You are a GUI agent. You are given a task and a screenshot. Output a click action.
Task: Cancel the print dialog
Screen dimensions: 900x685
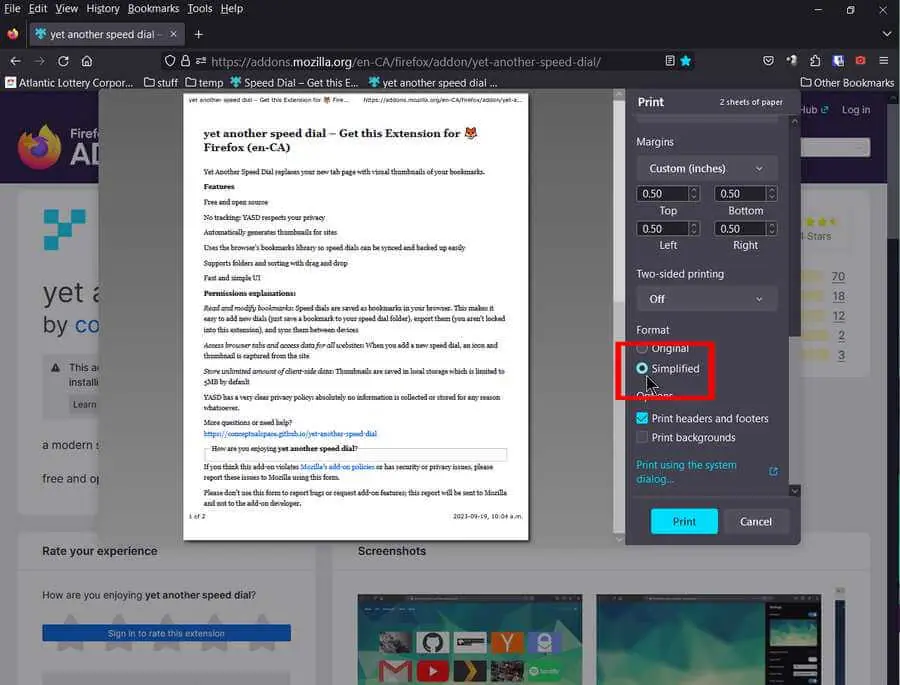pyautogui.click(x=756, y=521)
